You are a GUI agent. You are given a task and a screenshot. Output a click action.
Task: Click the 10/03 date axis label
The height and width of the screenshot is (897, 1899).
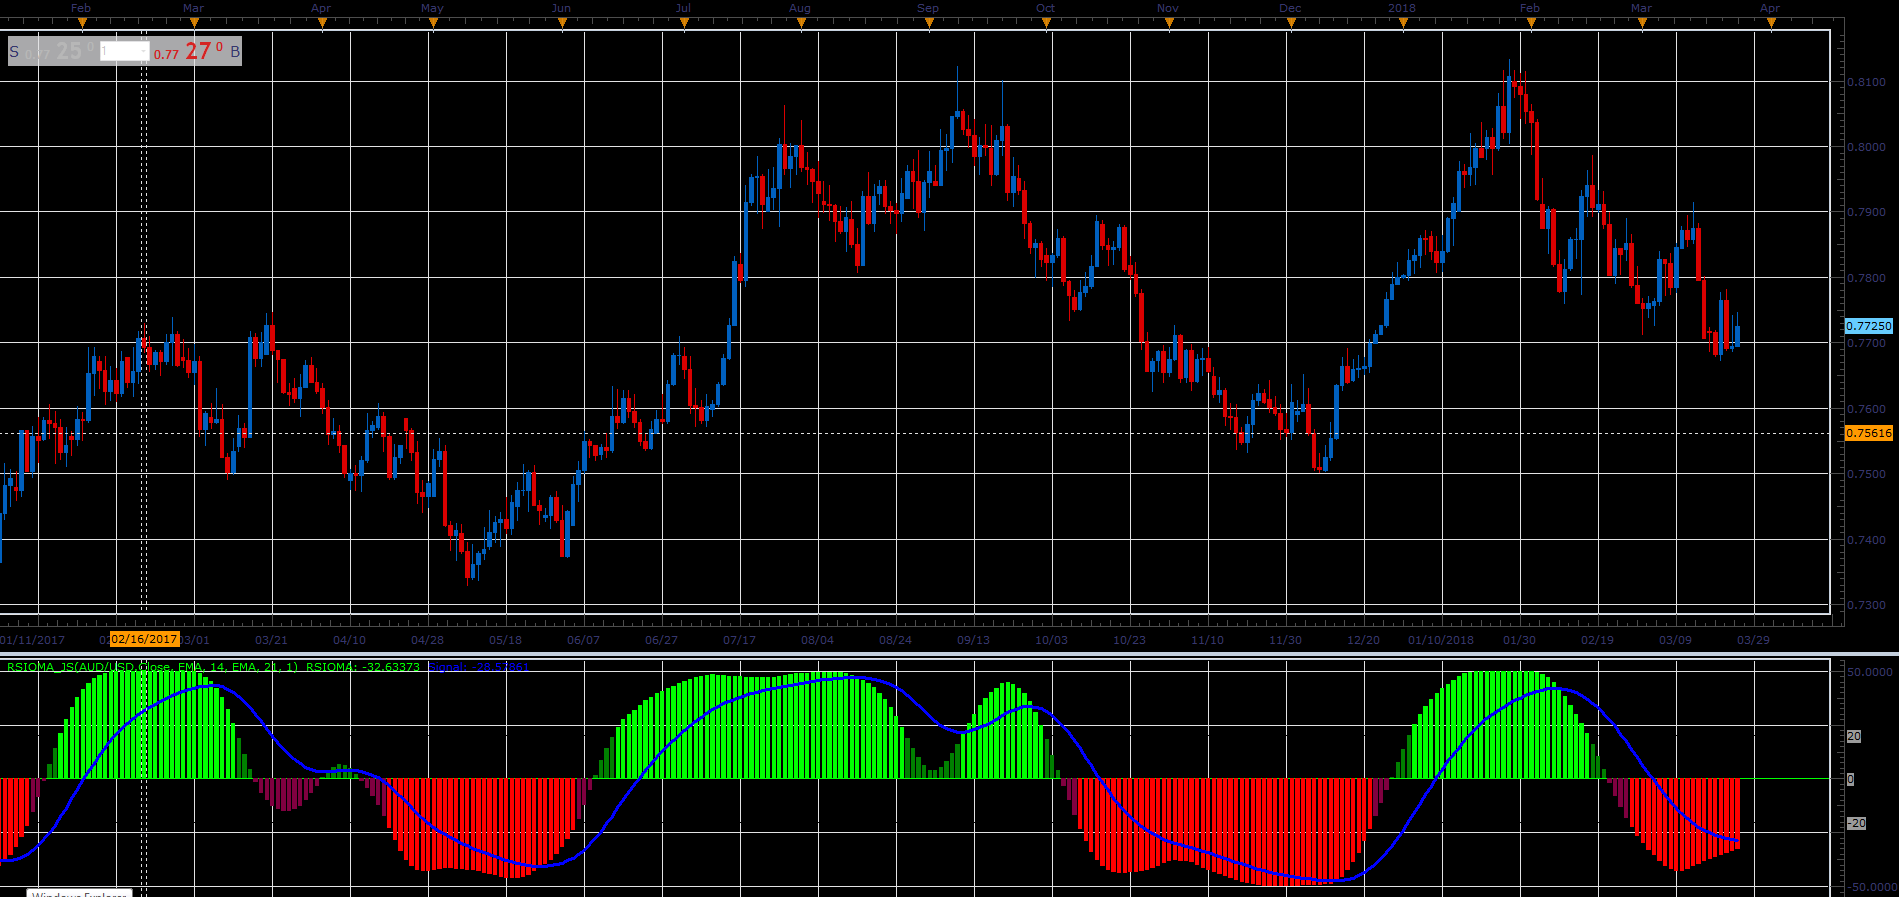tap(1051, 640)
